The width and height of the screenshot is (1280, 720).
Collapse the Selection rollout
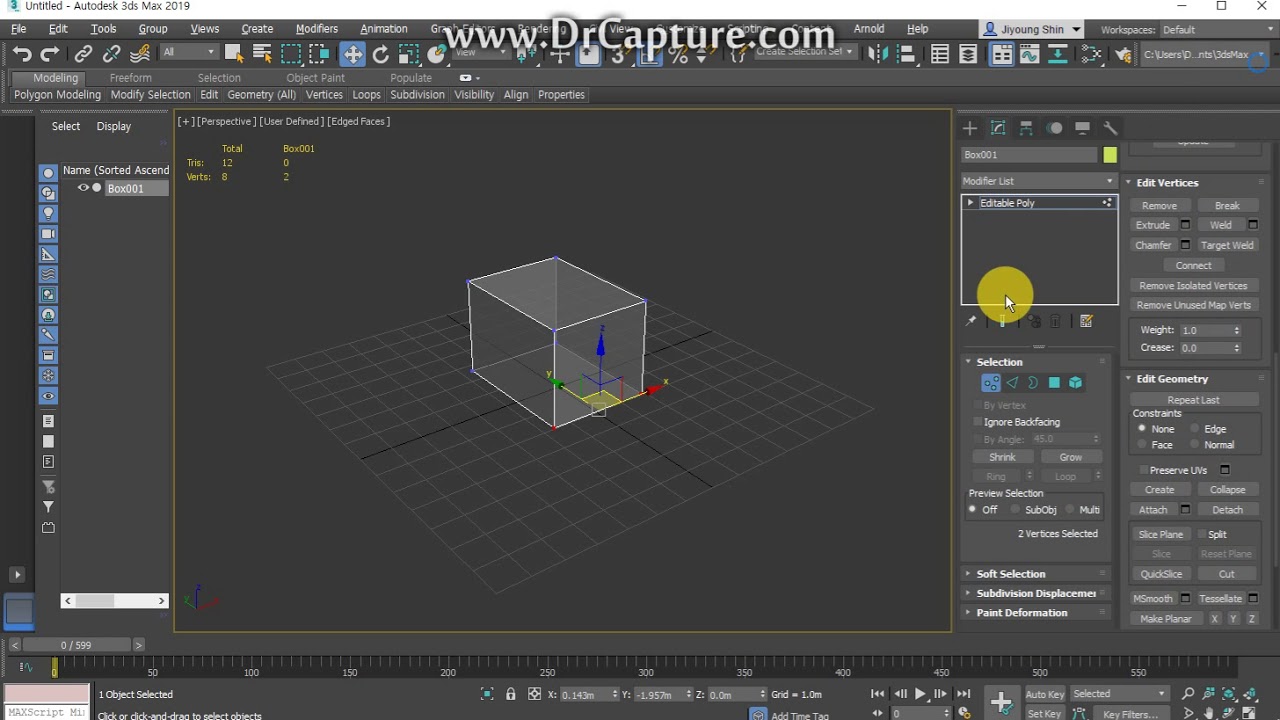pos(999,362)
